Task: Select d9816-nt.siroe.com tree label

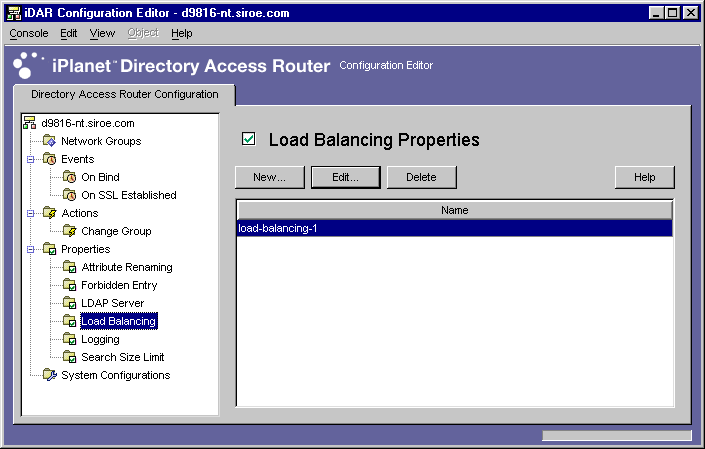Action: (88, 123)
